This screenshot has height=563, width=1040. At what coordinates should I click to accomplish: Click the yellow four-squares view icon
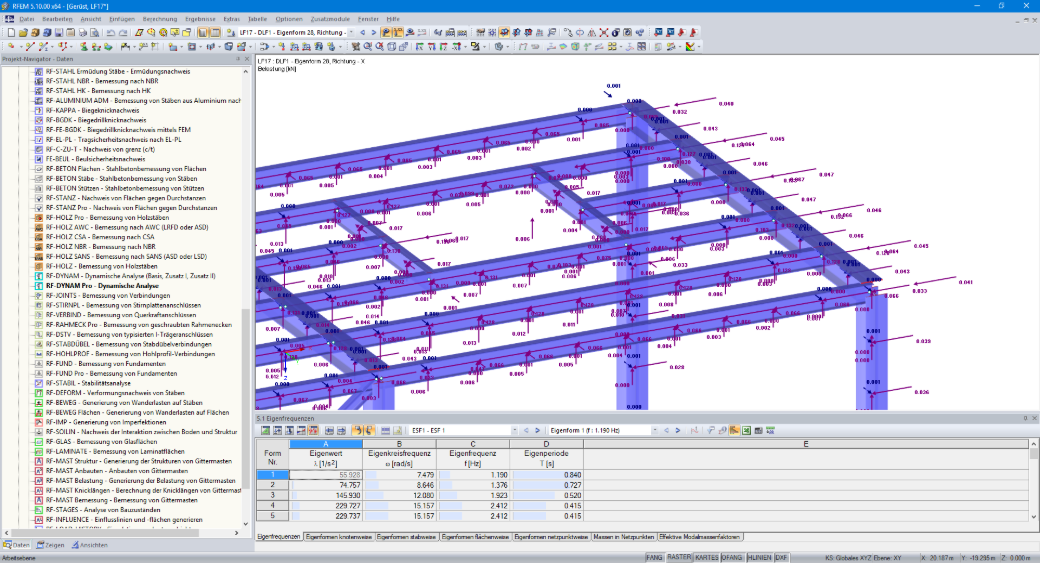pos(612,46)
